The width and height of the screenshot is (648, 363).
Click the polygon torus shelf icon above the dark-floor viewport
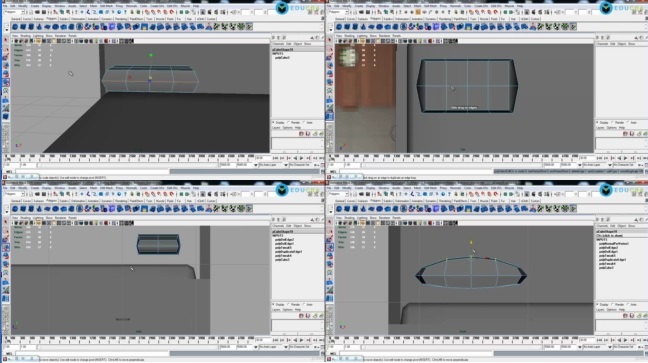tap(55, 27)
